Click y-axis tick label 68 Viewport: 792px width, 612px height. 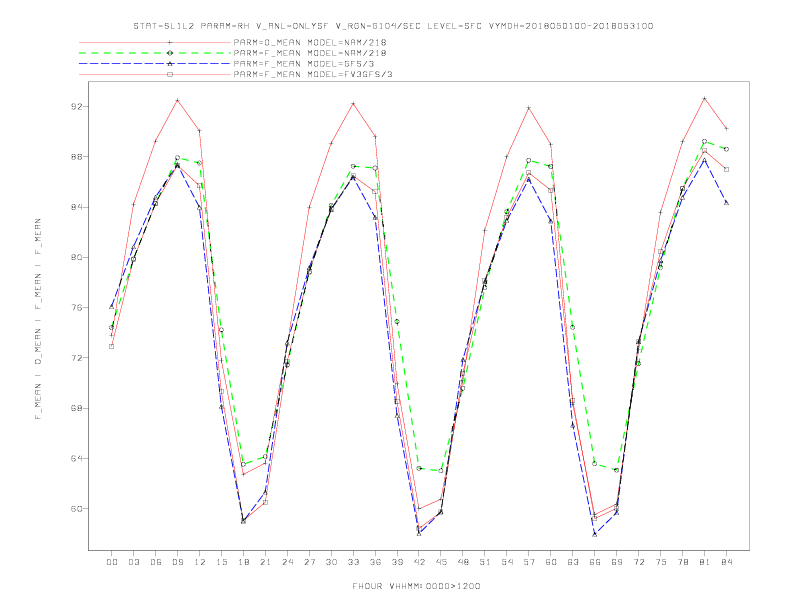[75, 408]
